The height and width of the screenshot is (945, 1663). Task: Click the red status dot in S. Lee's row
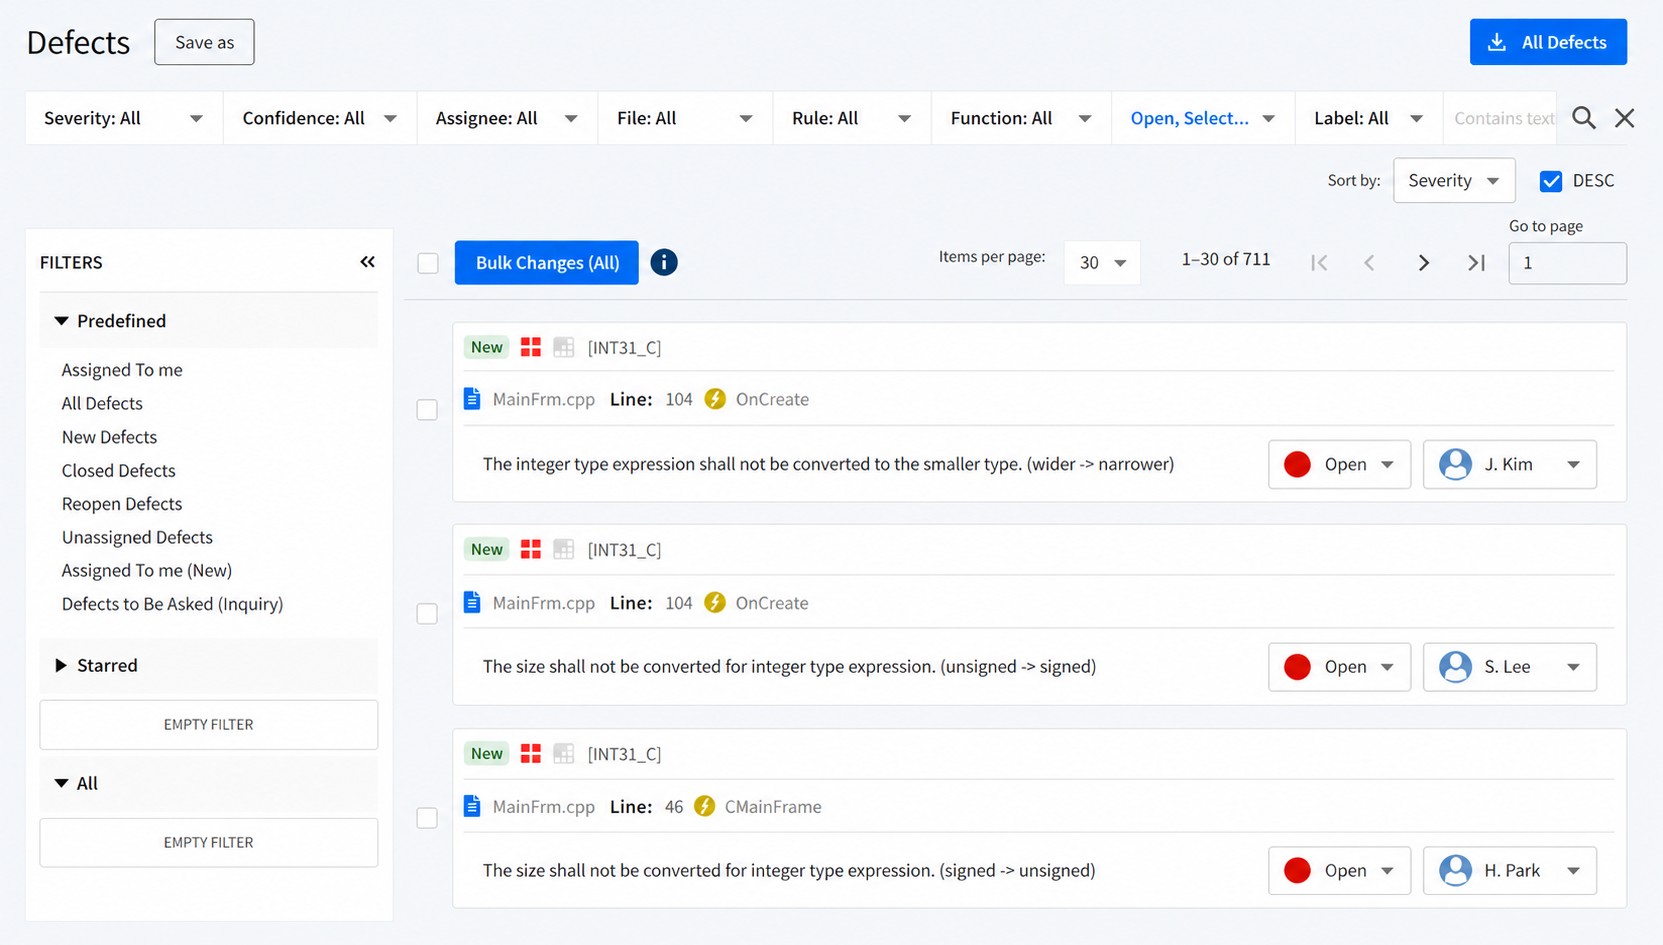(x=1297, y=666)
